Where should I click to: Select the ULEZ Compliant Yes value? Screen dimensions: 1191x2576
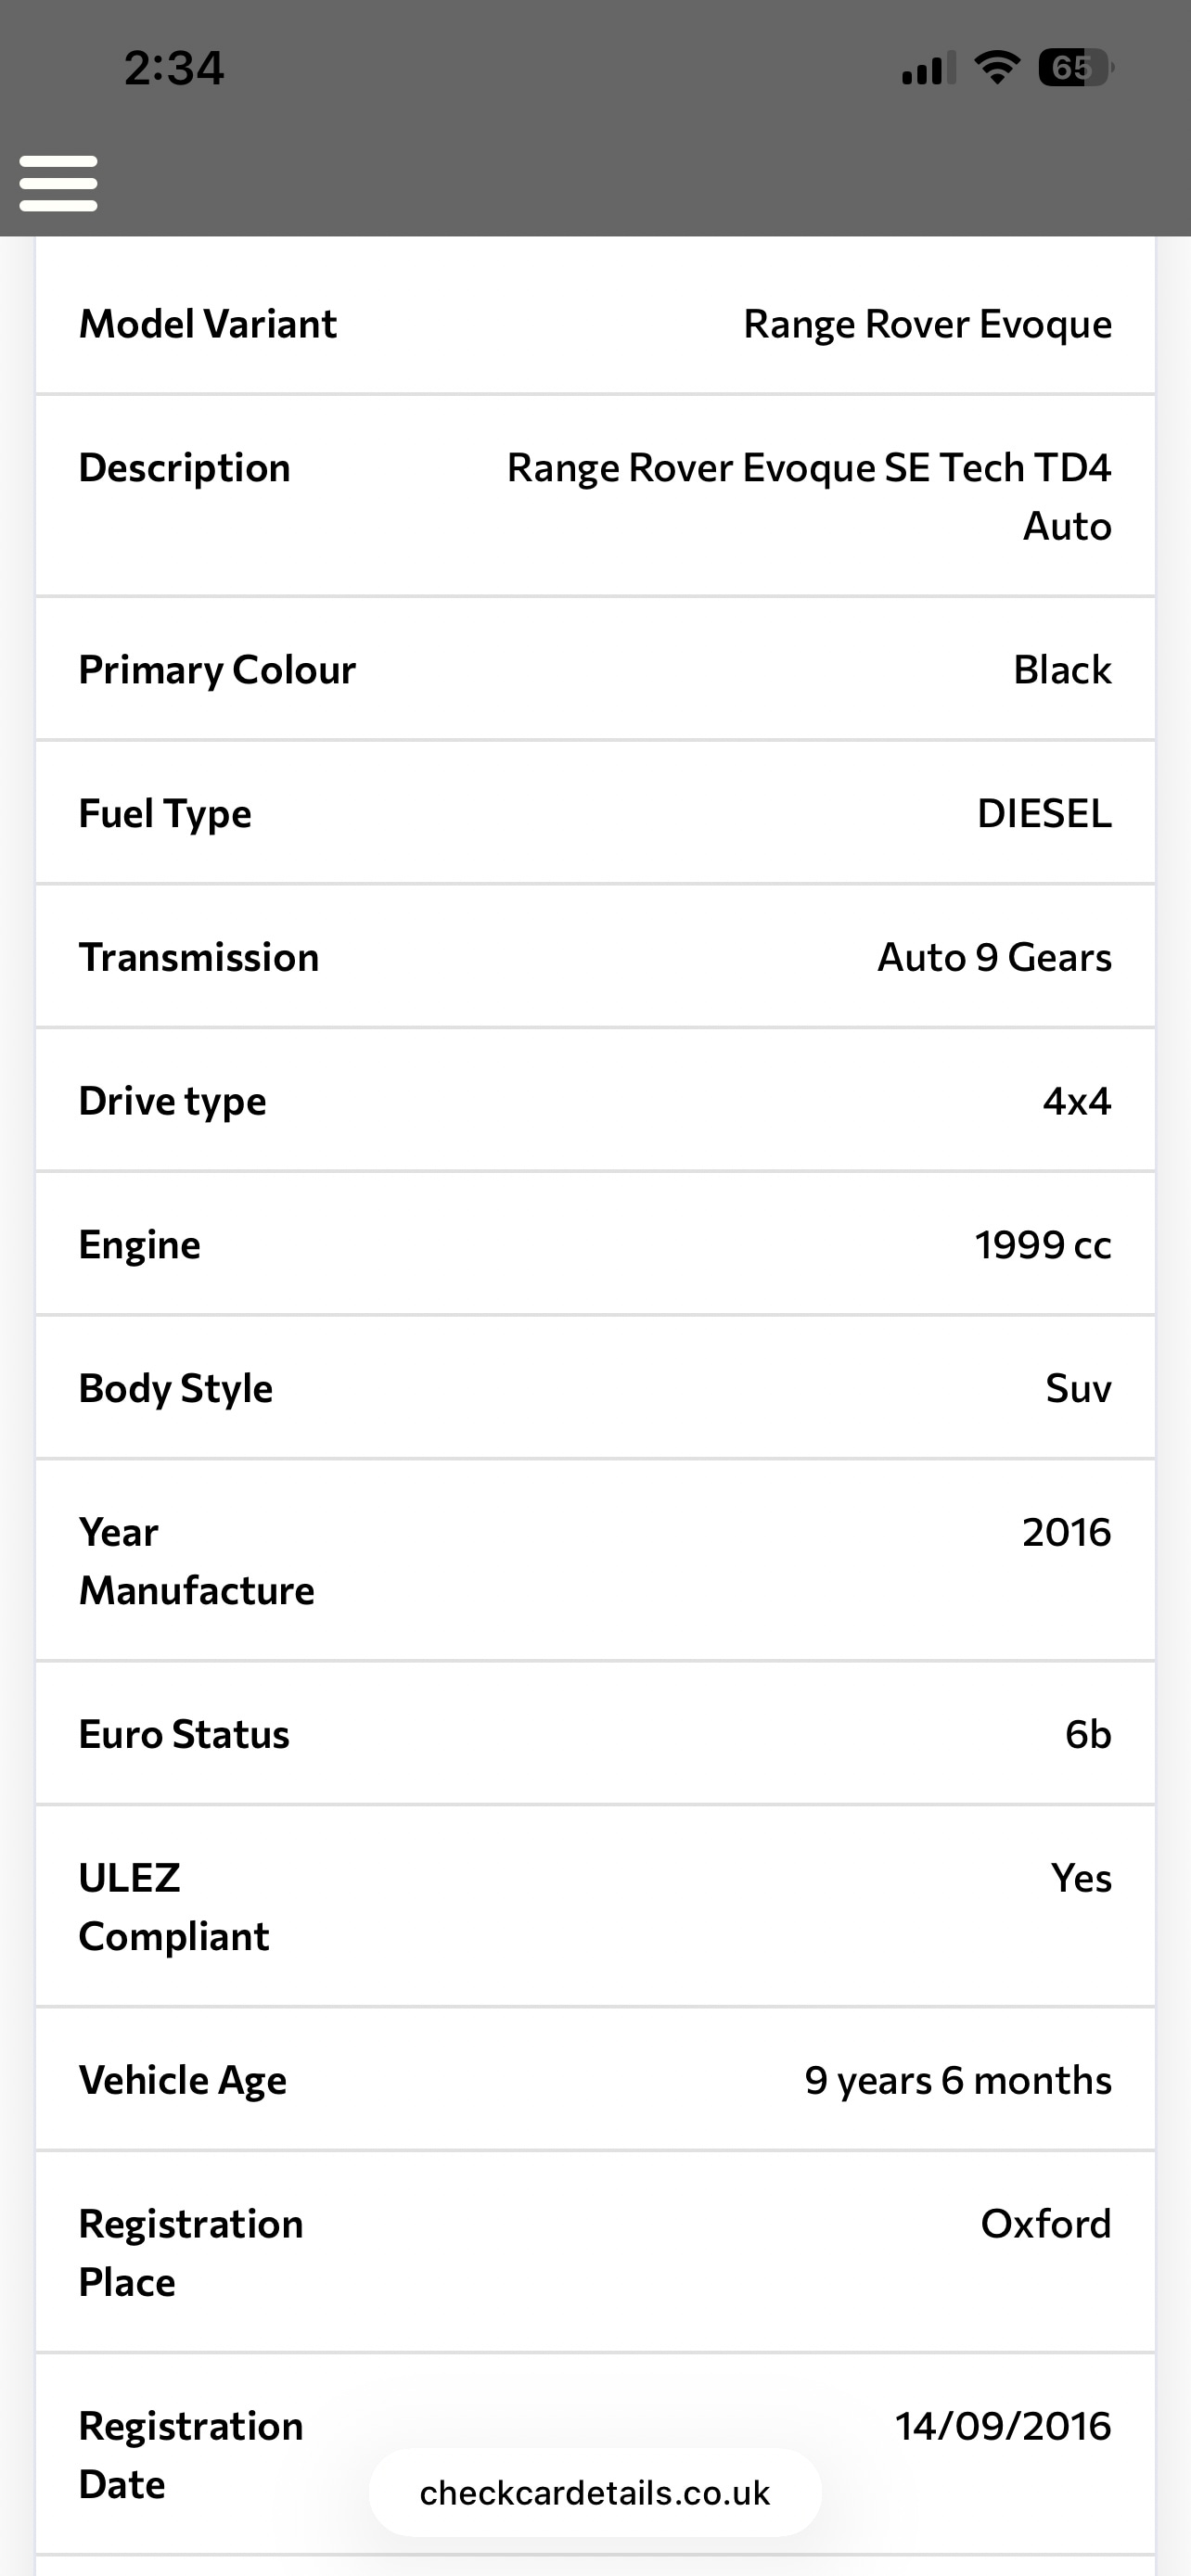click(x=1081, y=1879)
